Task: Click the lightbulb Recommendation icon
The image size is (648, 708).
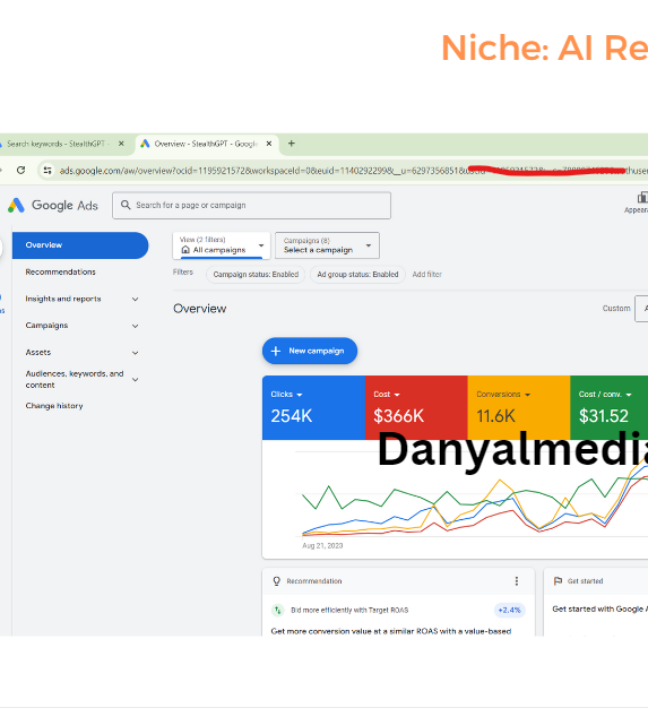Action: 277,581
